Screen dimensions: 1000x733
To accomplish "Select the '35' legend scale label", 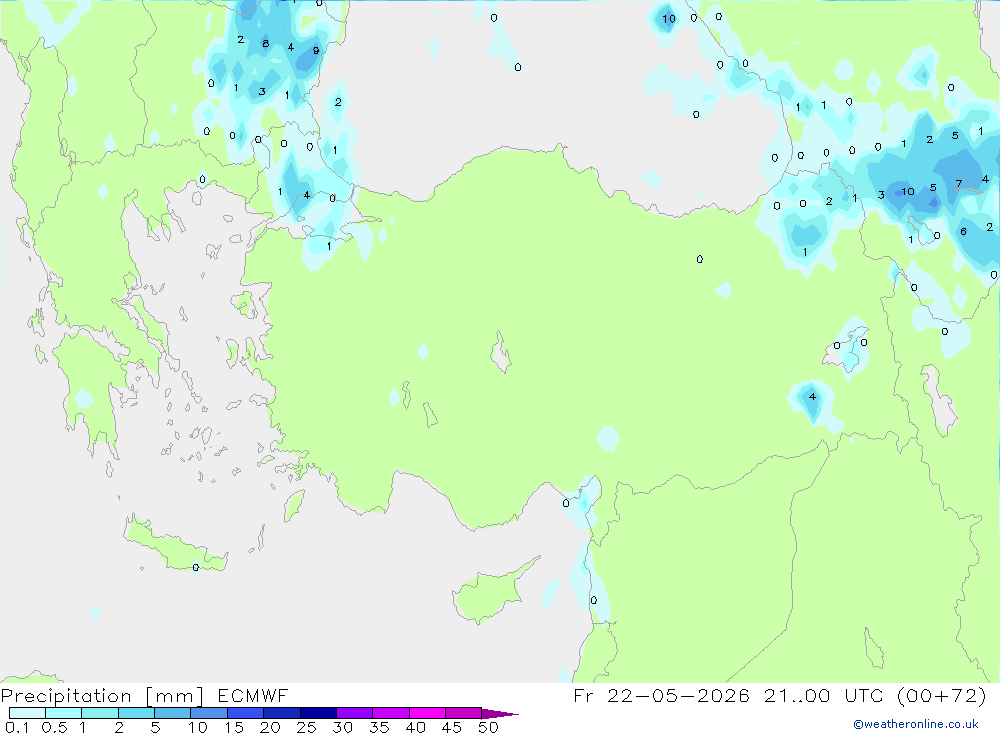I will pos(379,727).
